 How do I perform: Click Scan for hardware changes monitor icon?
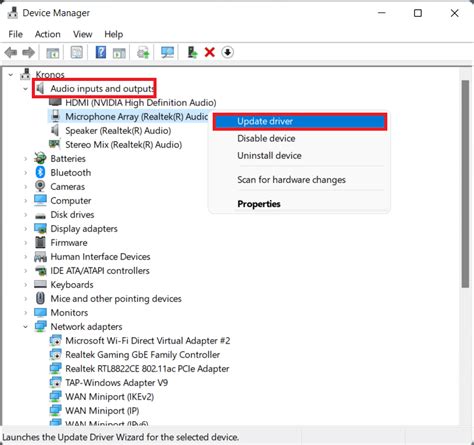pyautogui.click(x=167, y=52)
